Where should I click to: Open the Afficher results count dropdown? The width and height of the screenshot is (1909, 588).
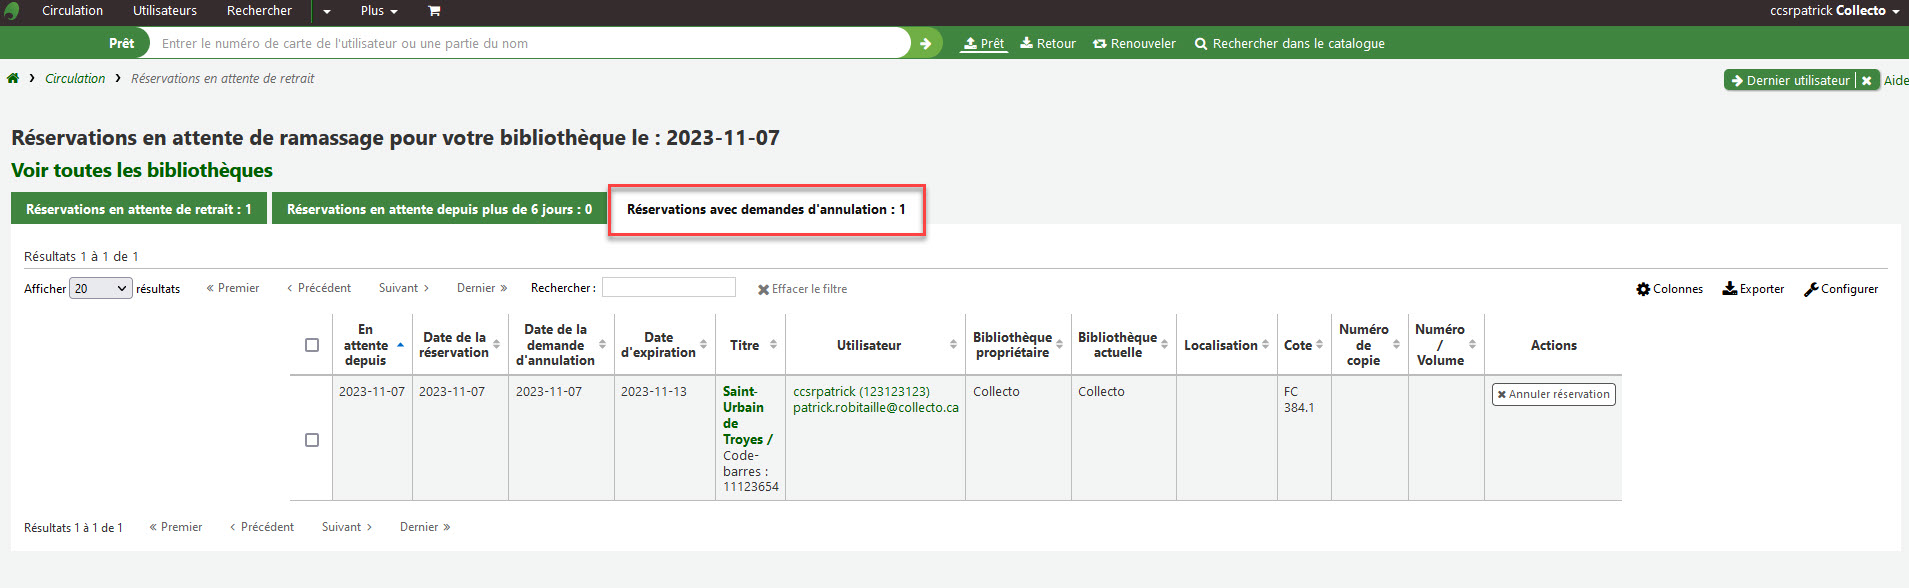coord(100,289)
